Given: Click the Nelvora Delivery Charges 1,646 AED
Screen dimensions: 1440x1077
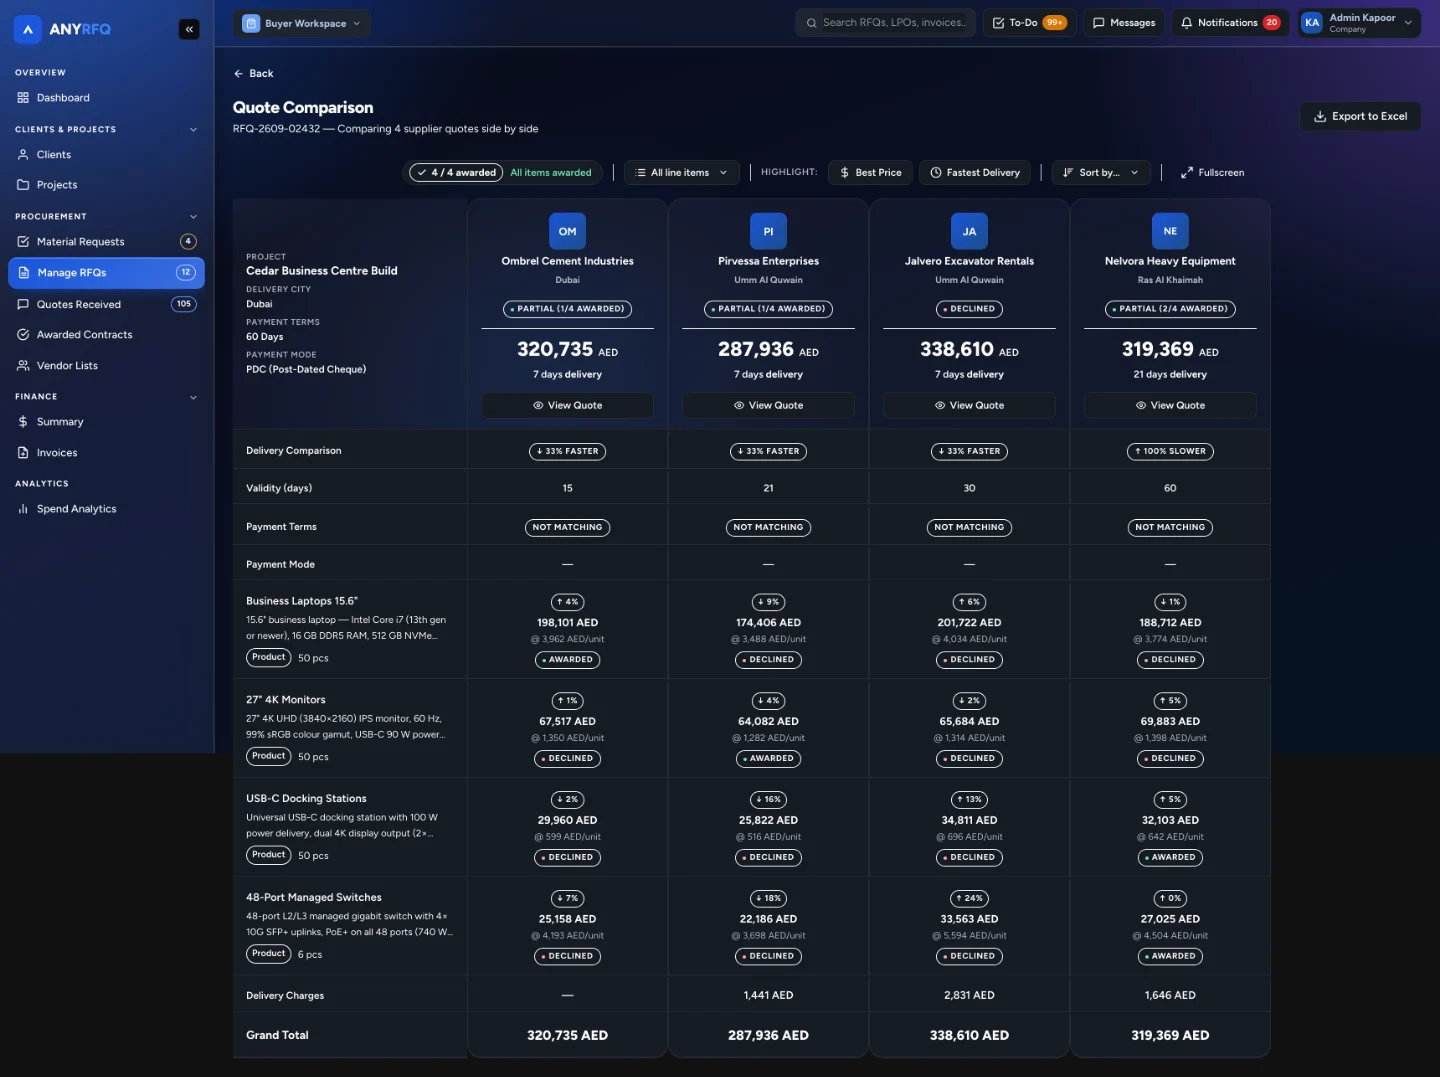Looking at the screenshot, I should (1170, 996).
